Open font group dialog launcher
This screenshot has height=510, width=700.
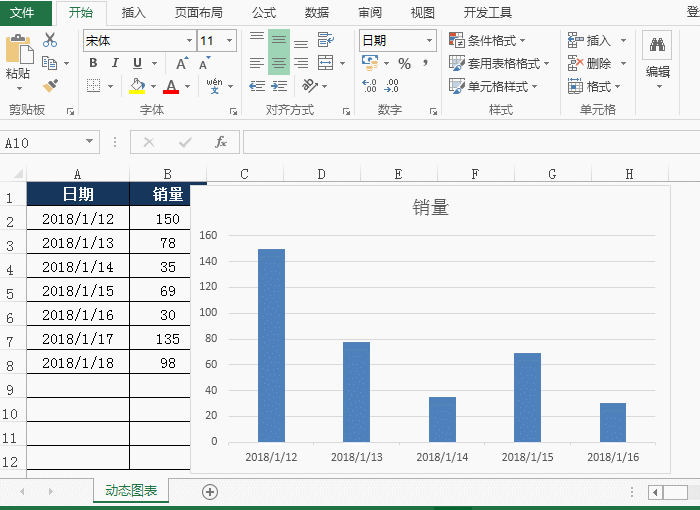tap(233, 111)
